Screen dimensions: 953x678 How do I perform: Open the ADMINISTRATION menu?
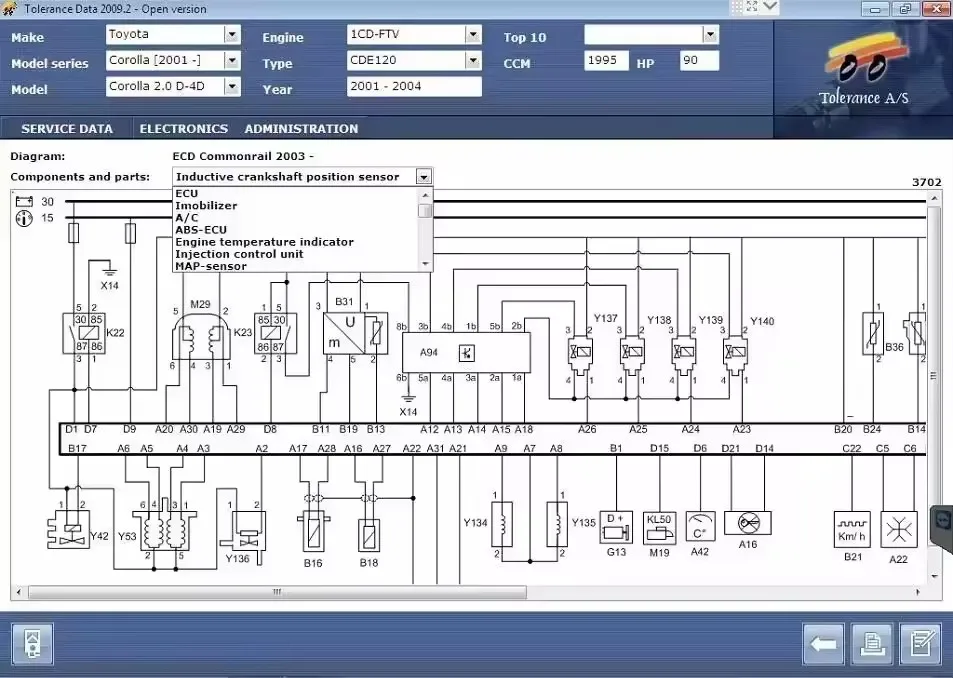(x=300, y=128)
